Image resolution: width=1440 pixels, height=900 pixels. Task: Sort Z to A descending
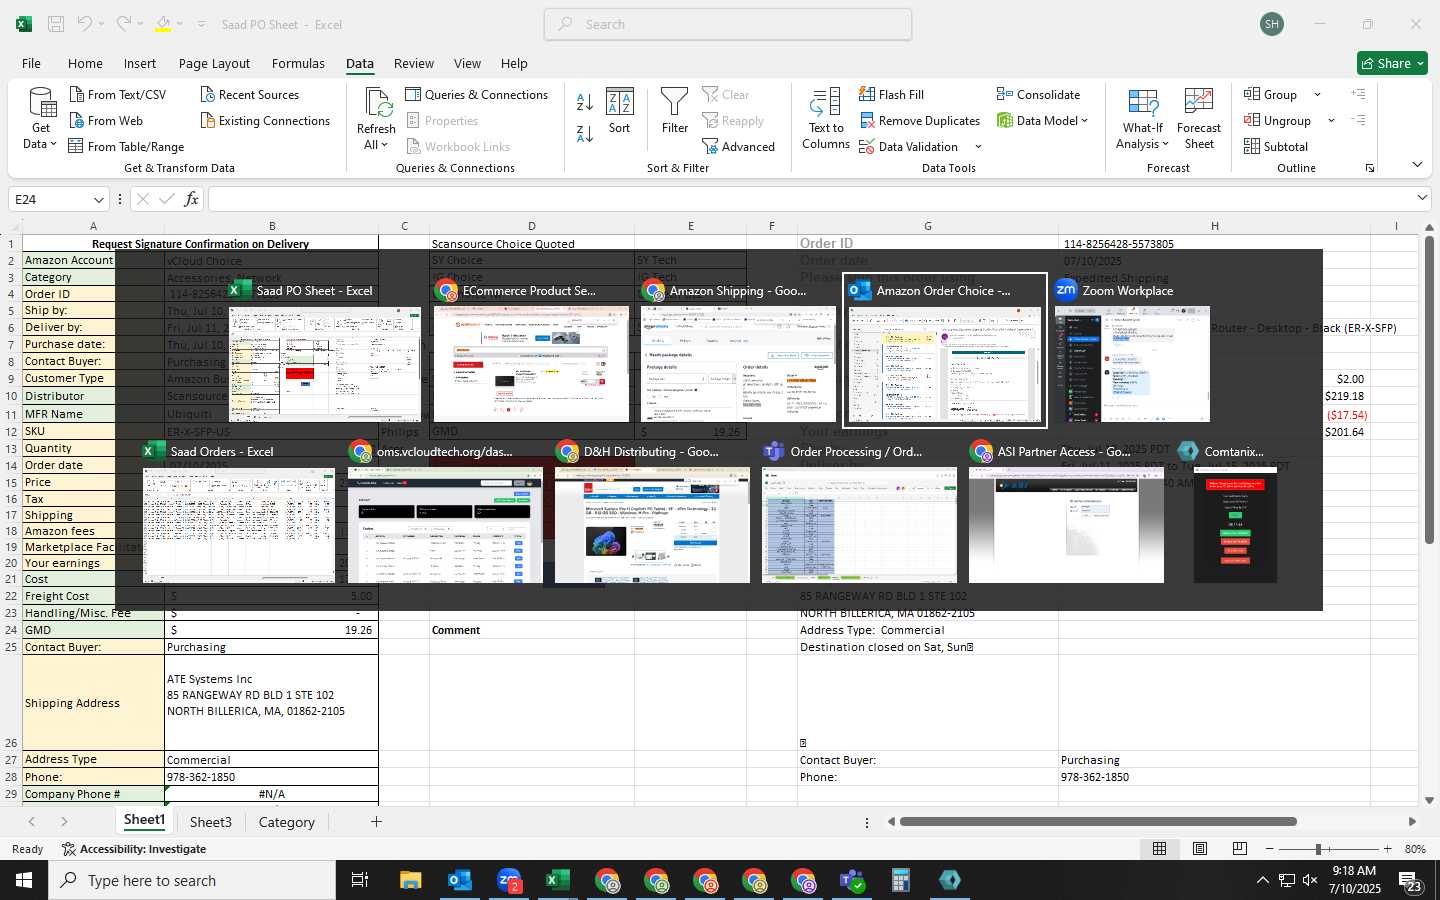pos(585,133)
